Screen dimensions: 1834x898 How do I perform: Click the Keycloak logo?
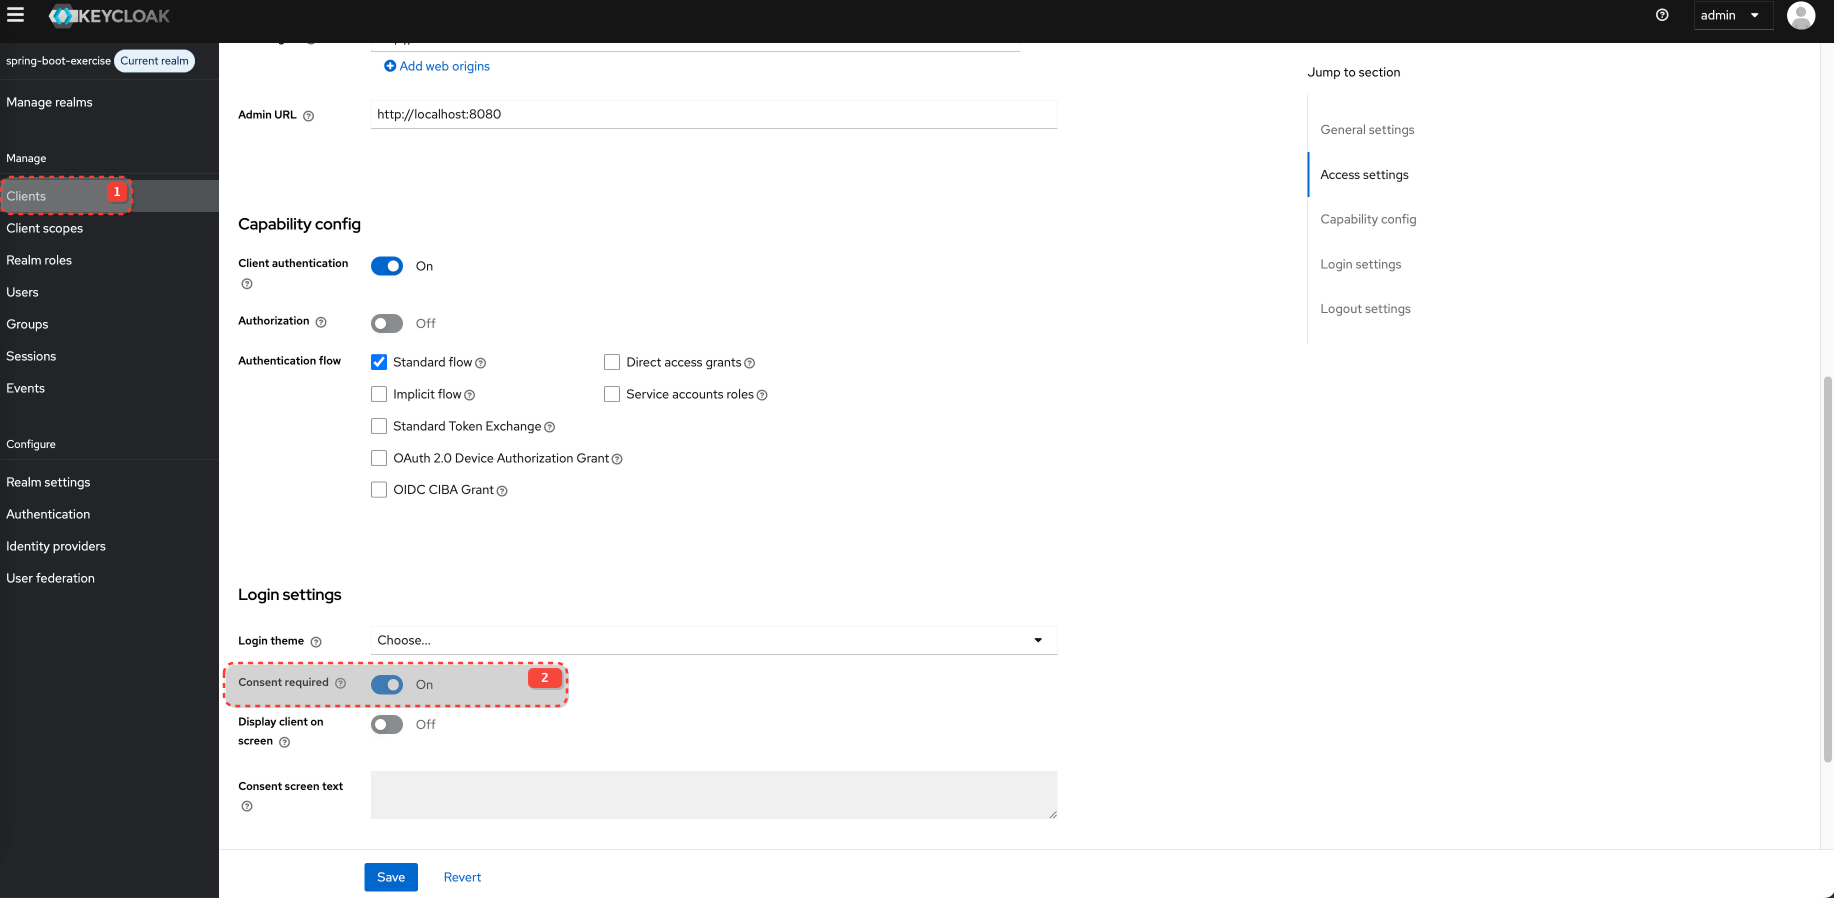point(109,16)
